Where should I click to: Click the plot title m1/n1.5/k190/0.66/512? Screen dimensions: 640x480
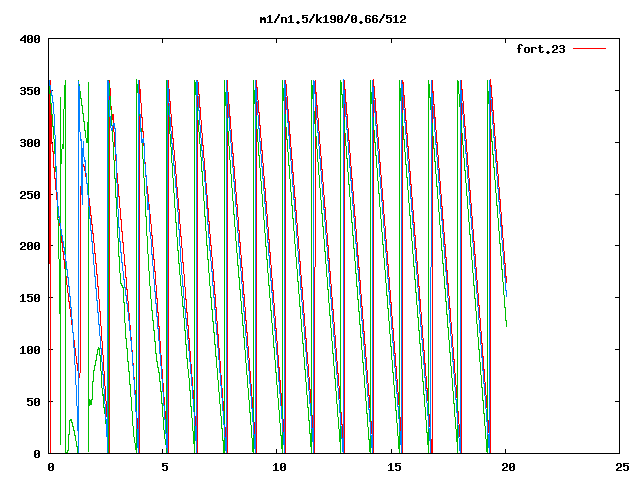tap(333, 19)
